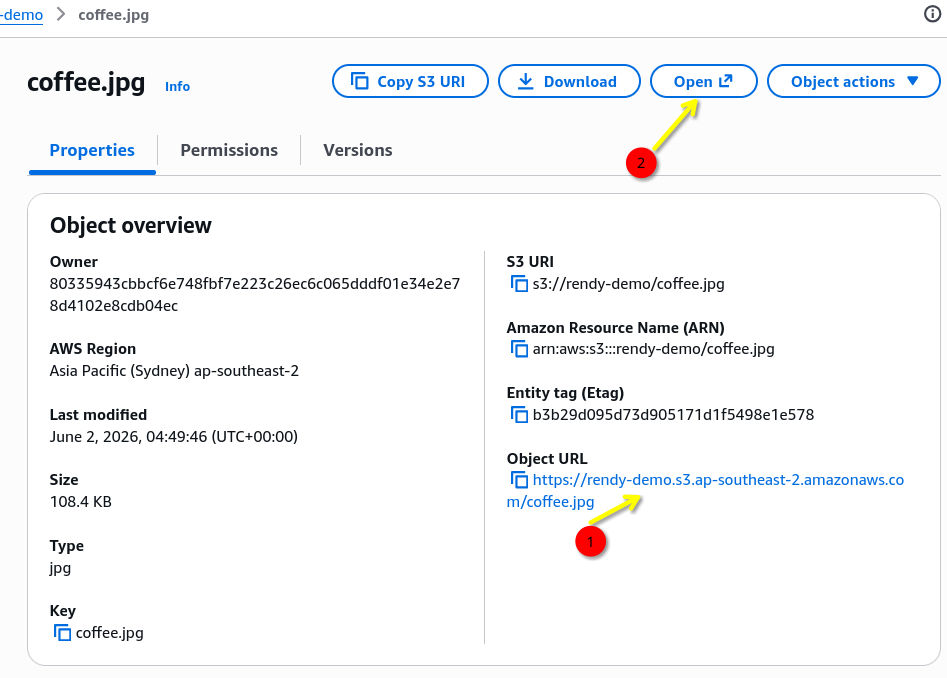Image resolution: width=947 pixels, height=678 pixels.
Task: Click the arn:aws:s3:::rendy-demo/coffee.jpg text
Action: pos(653,349)
